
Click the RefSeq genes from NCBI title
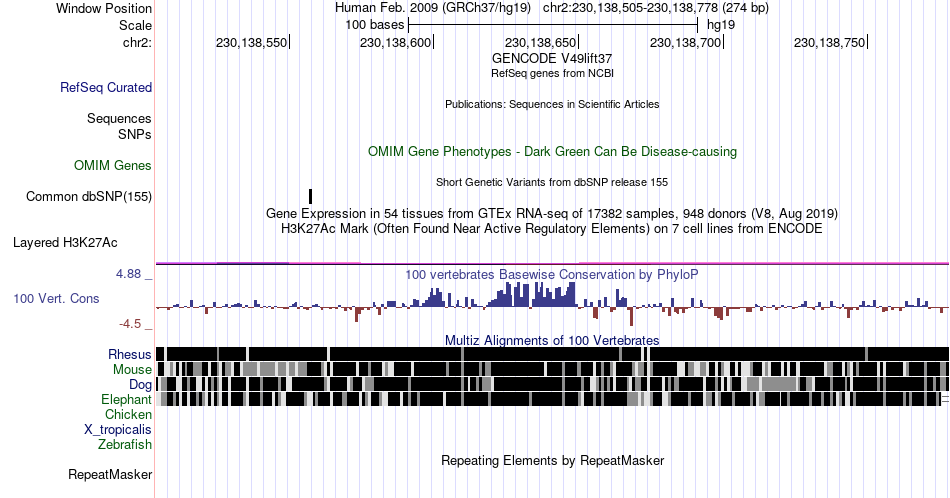552,73
